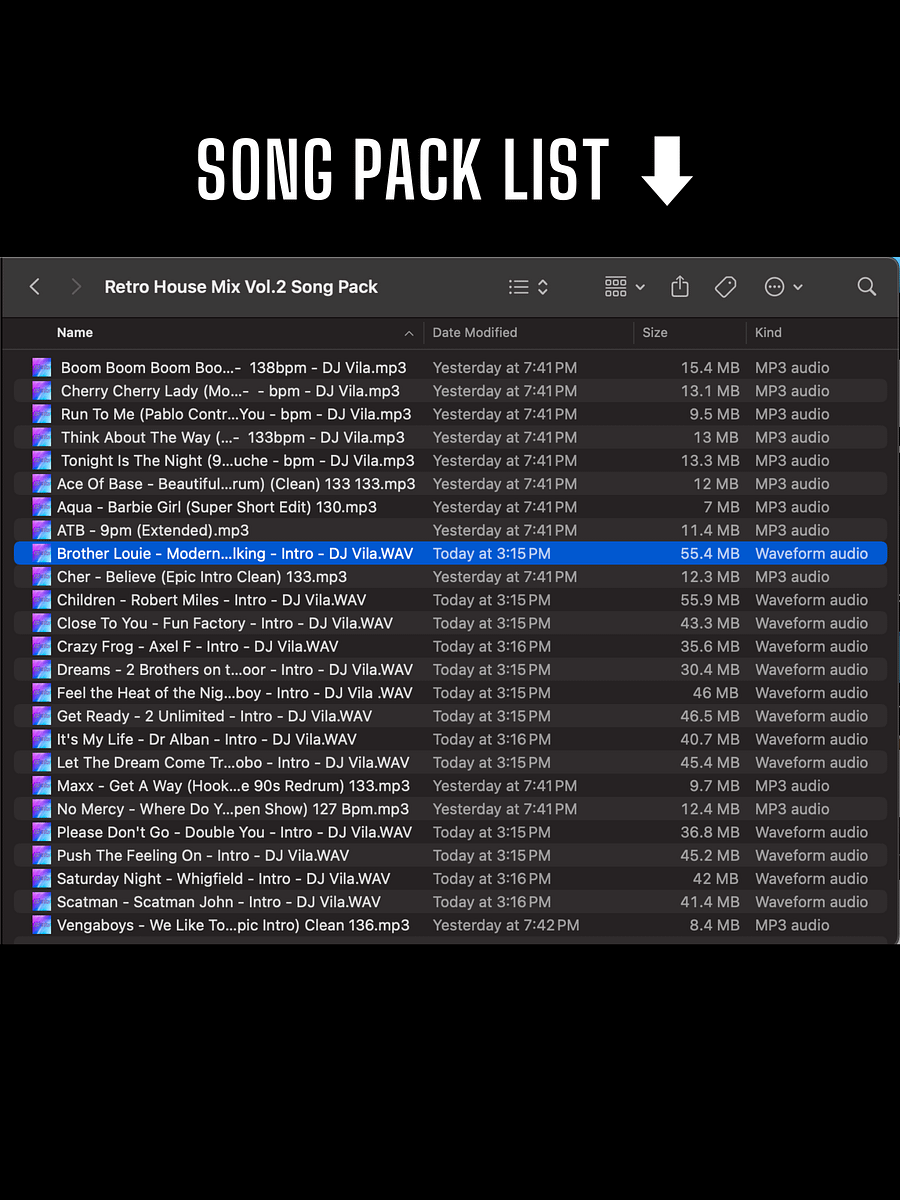900x1200 pixels.
Task: Click the 8.4 MB size of Vengaboys
Action: tap(715, 925)
